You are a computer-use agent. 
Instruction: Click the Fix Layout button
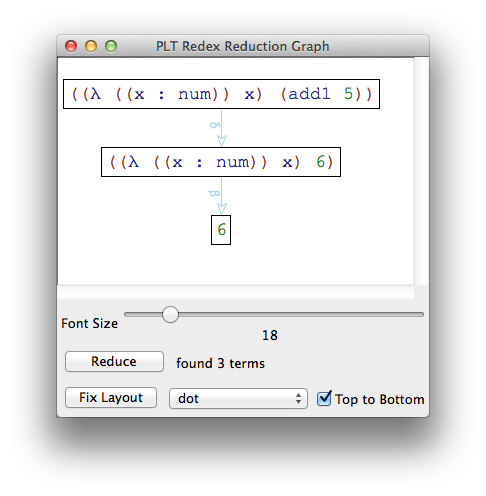[x=111, y=397]
